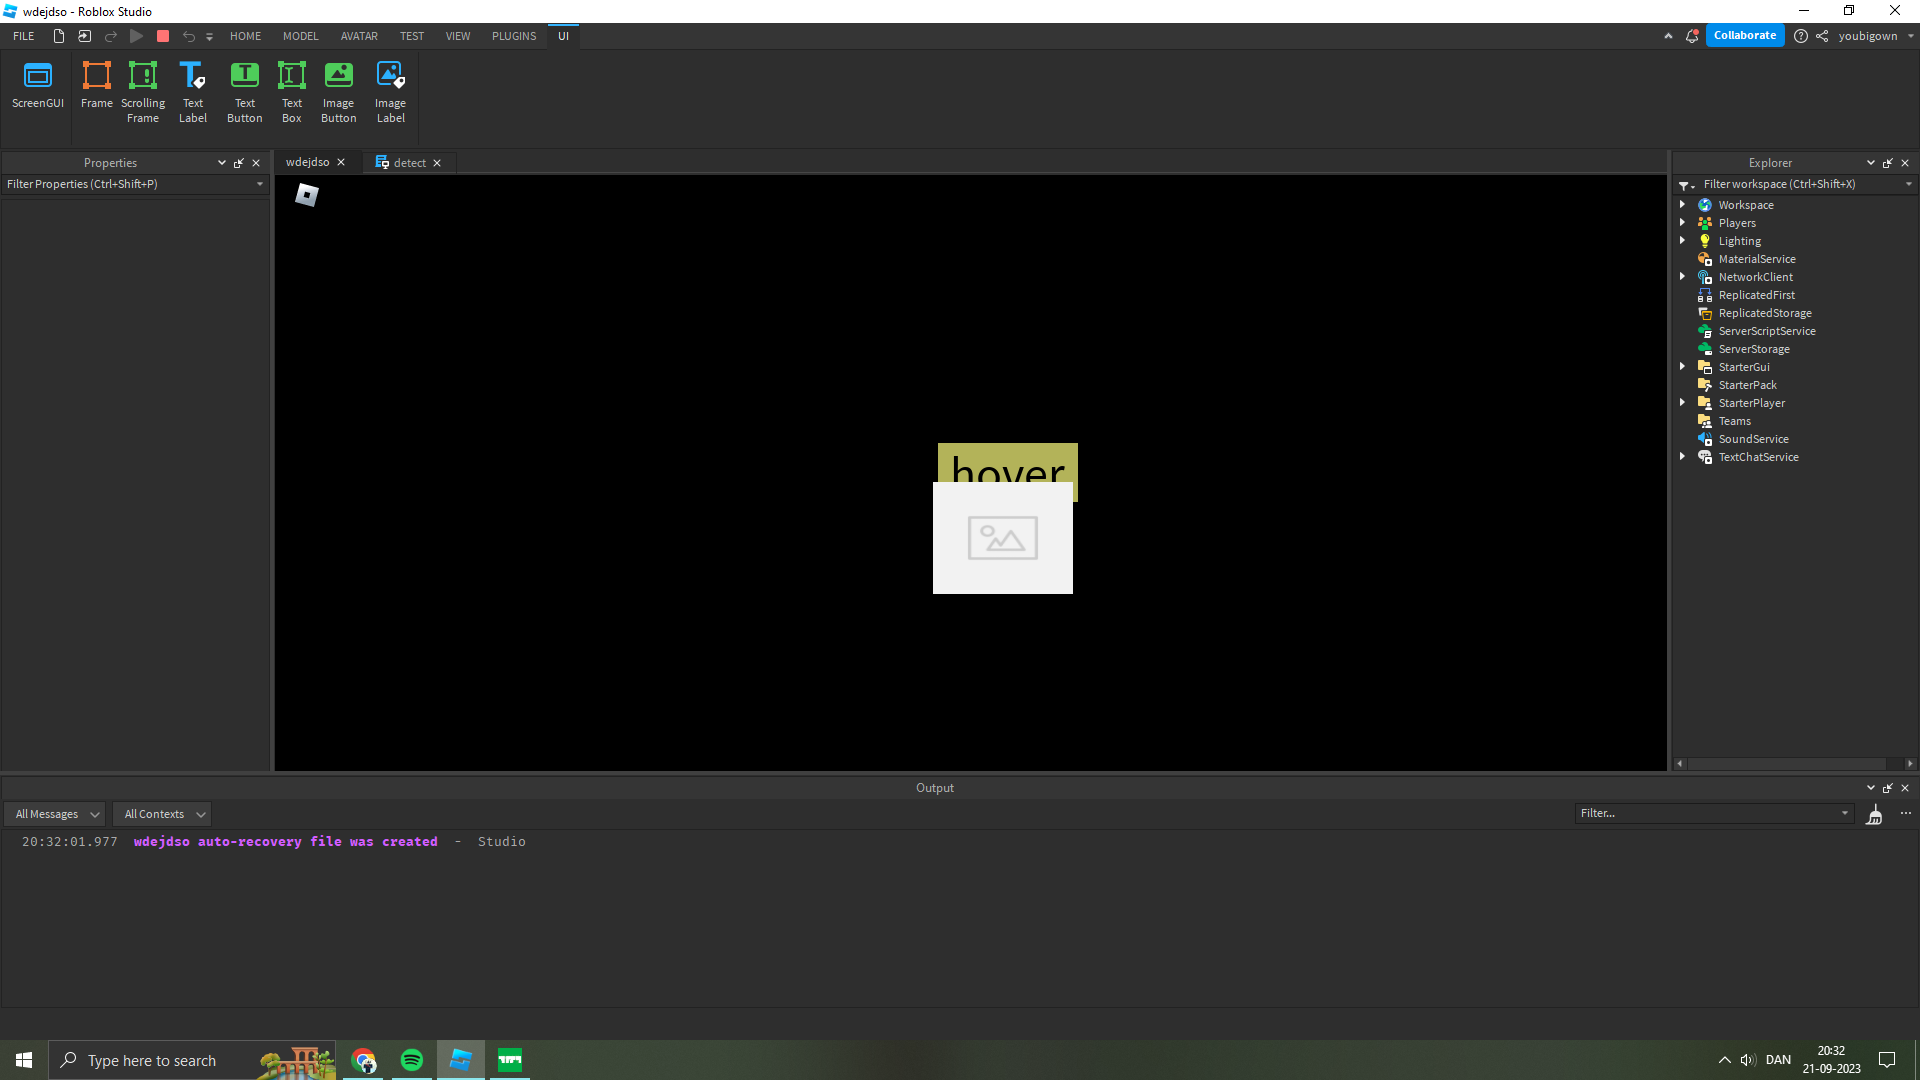Screen dimensions: 1920x1080
Task: Open the FILE menu
Action: (x=21, y=35)
